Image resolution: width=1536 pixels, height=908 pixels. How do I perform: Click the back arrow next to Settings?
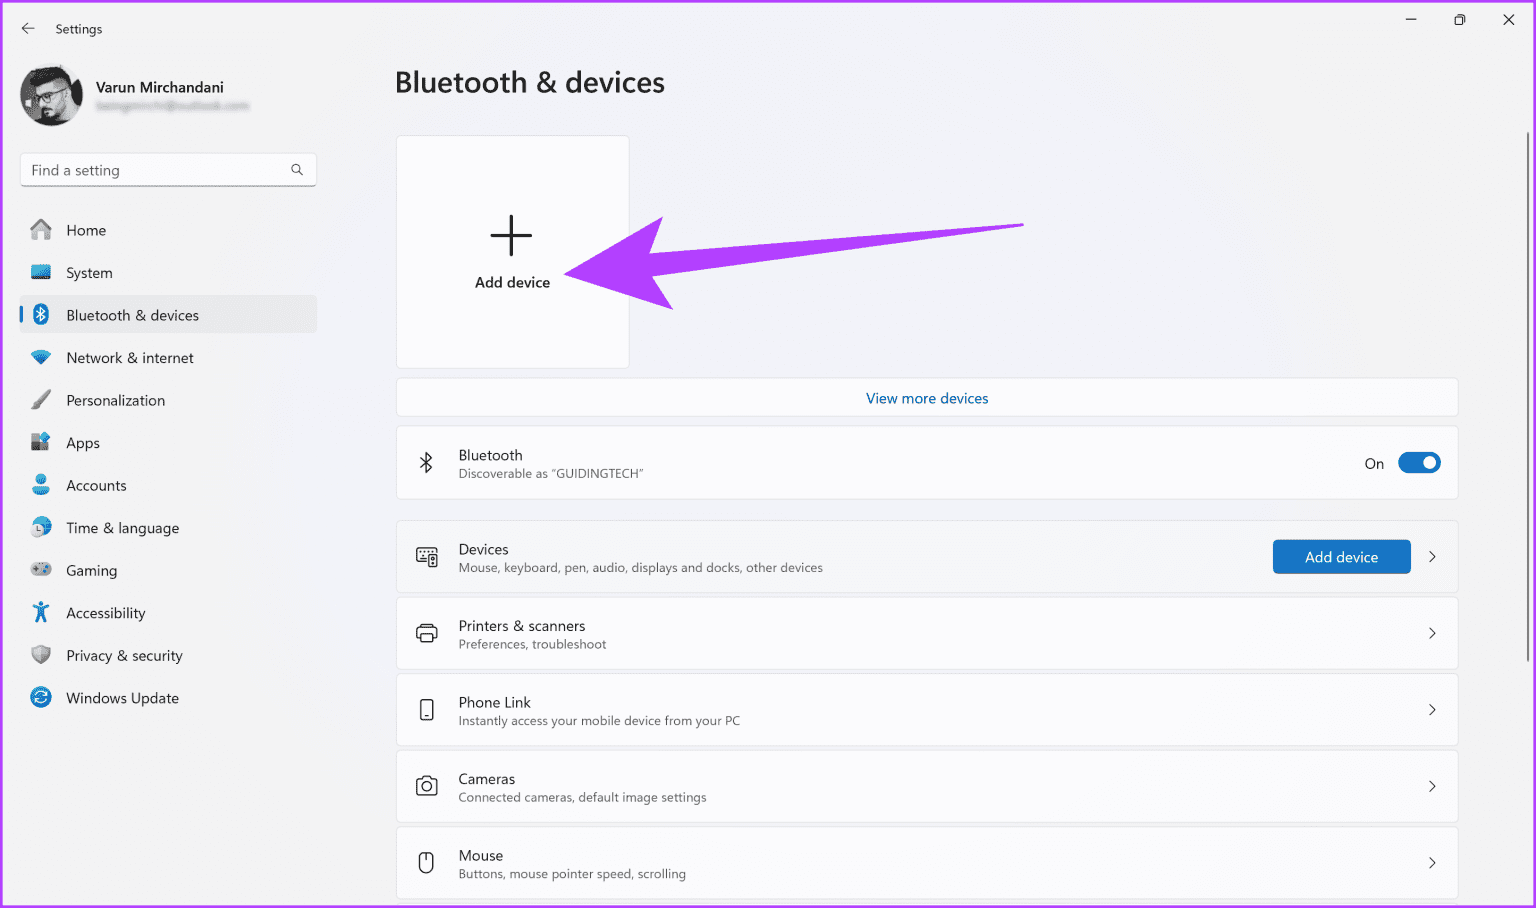pyautogui.click(x=28, y=28)
